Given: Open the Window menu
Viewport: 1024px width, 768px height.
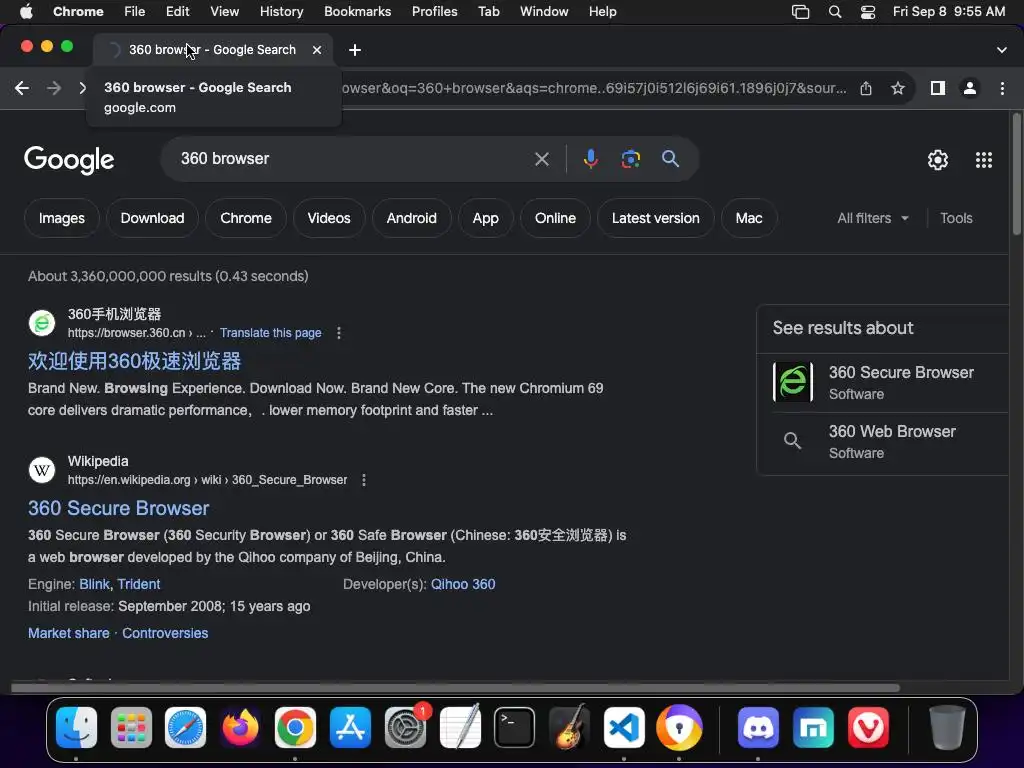Looking at the screenshot, I should pos(544,12).
